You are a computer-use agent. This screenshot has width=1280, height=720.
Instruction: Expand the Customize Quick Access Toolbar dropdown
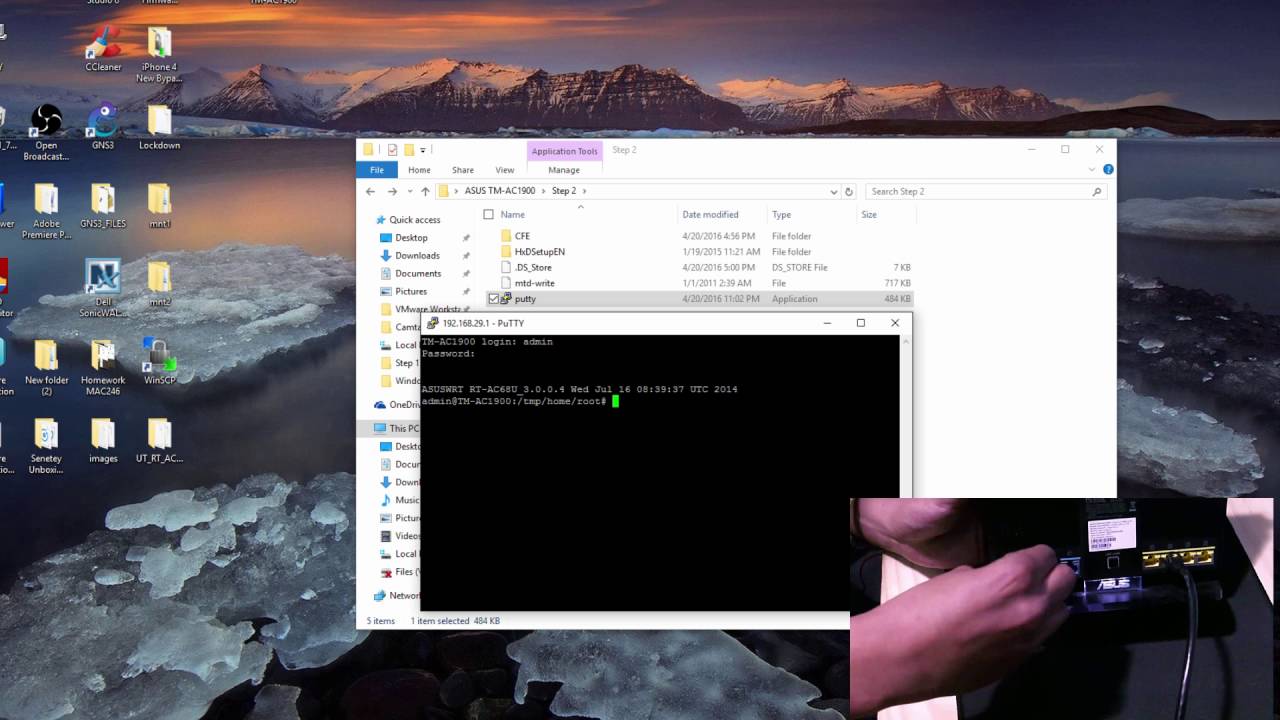(423, 150)
